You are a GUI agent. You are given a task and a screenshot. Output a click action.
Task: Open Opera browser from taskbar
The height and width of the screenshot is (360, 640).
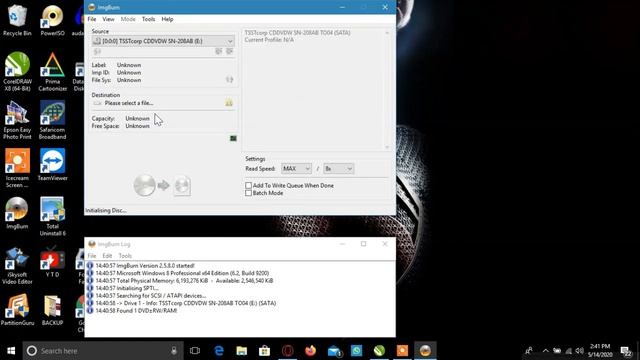(287, 351)
